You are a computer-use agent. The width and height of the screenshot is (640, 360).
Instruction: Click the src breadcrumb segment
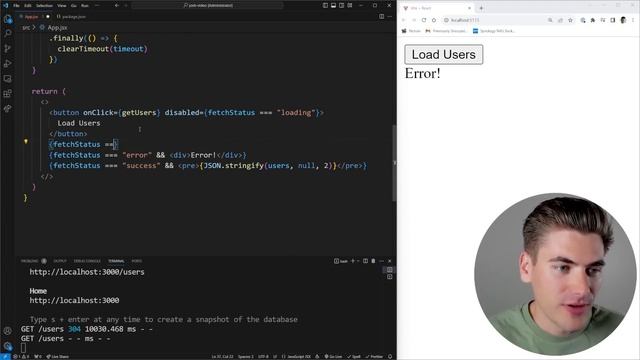pos(26,28)
